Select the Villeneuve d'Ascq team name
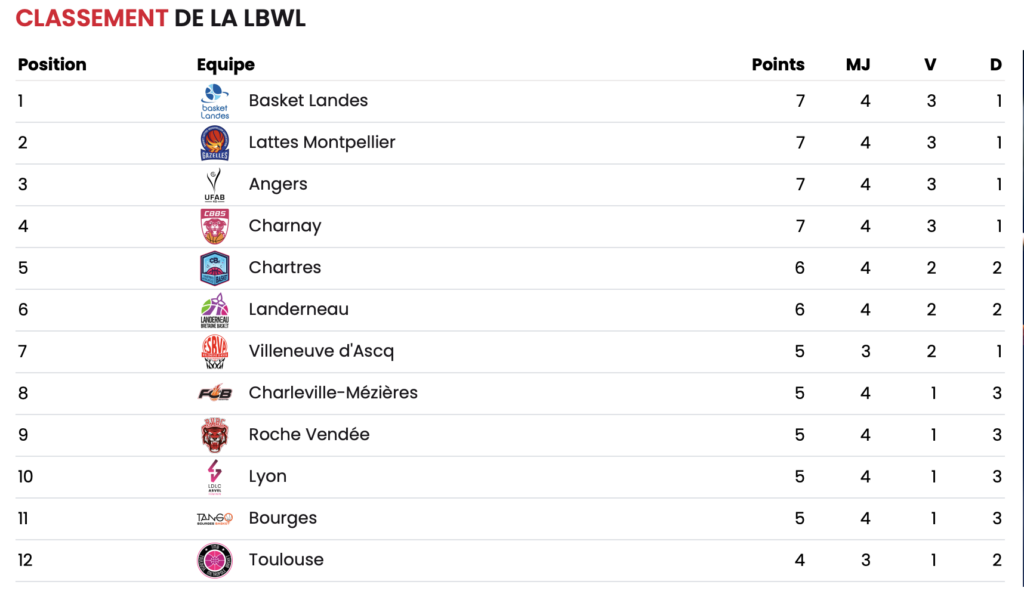Image resolution: width=1024 pixels, height=594 pixels. [x=321, y=352]
